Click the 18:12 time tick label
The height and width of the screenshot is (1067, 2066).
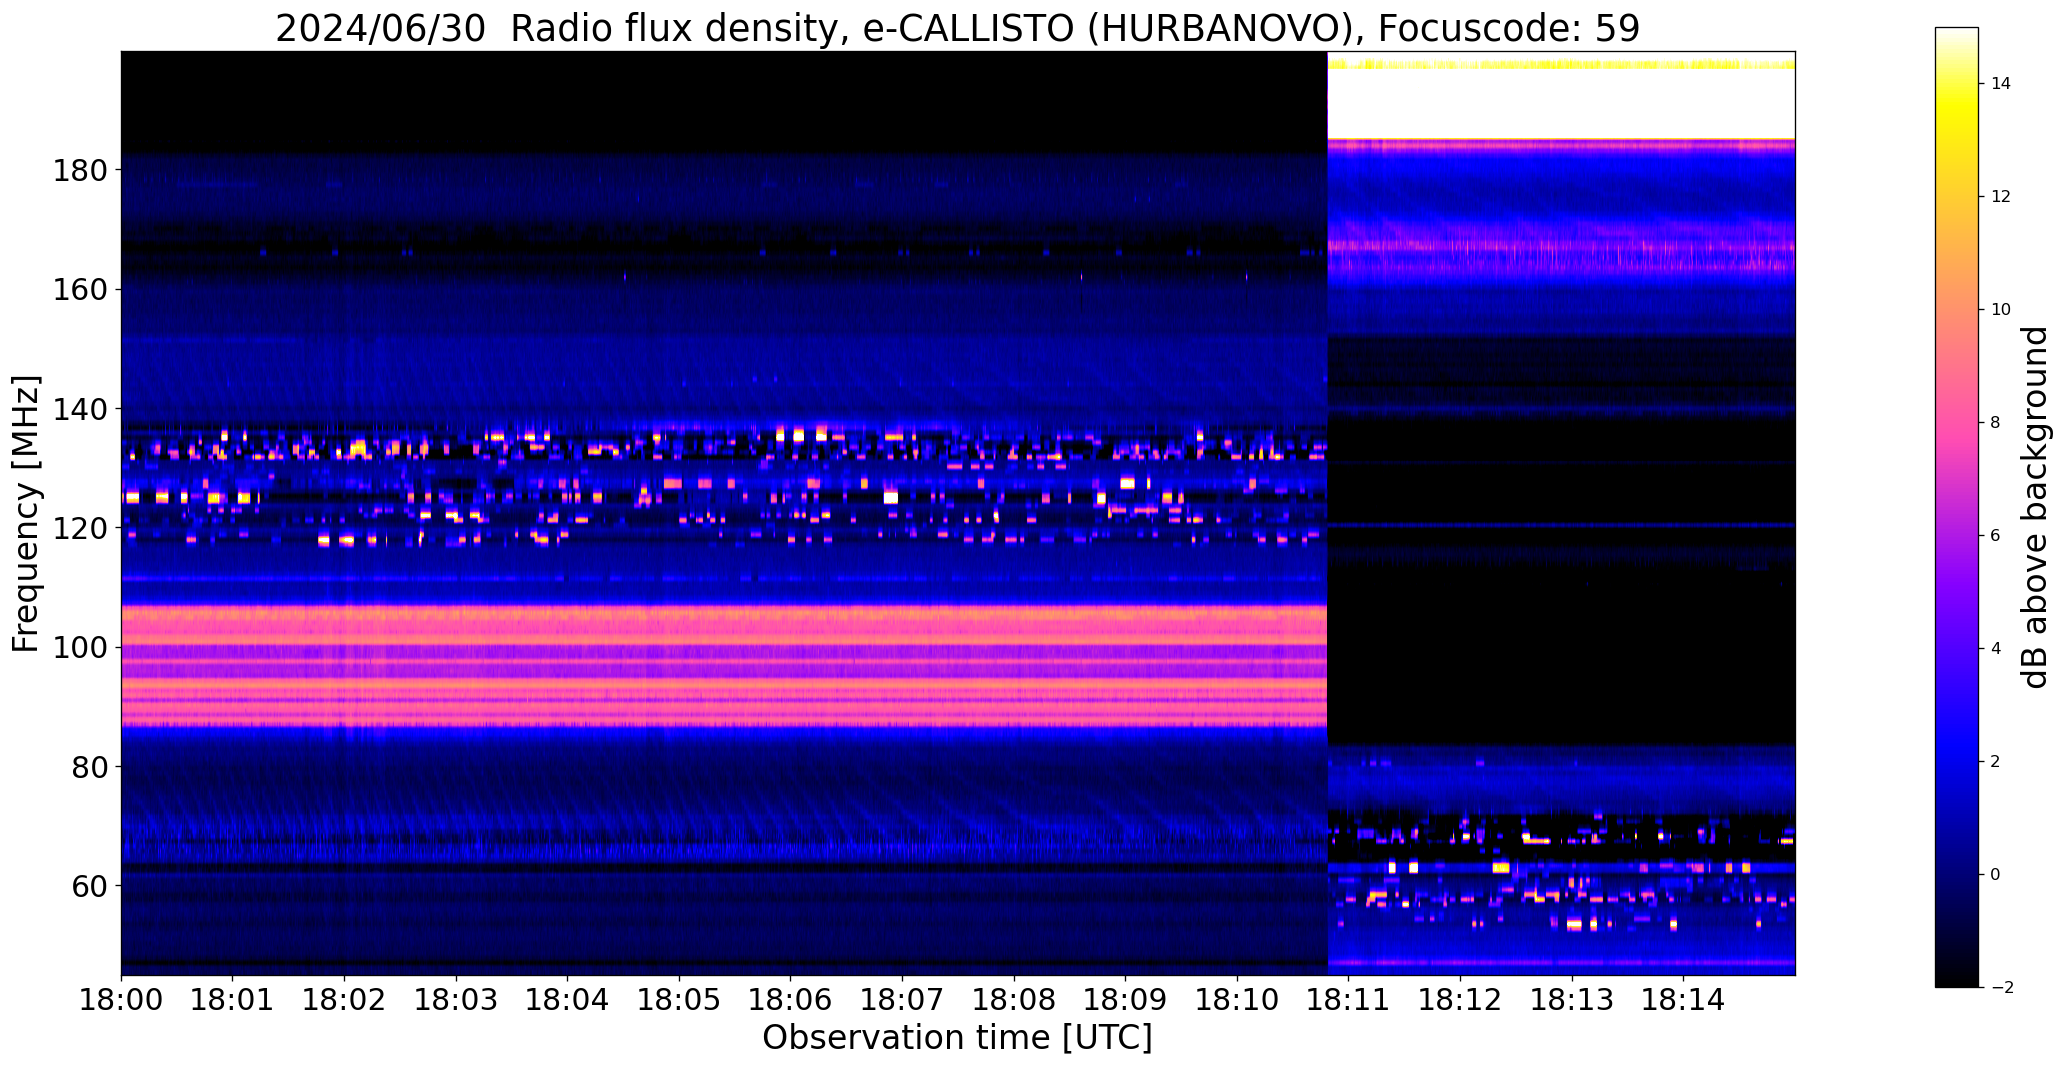pos(1461,999)
